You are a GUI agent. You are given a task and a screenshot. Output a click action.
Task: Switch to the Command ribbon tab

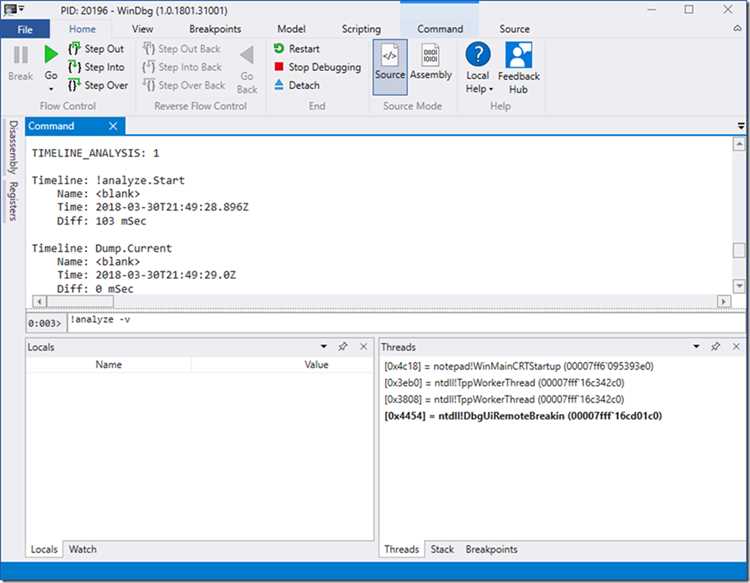[x=440, y=29]
